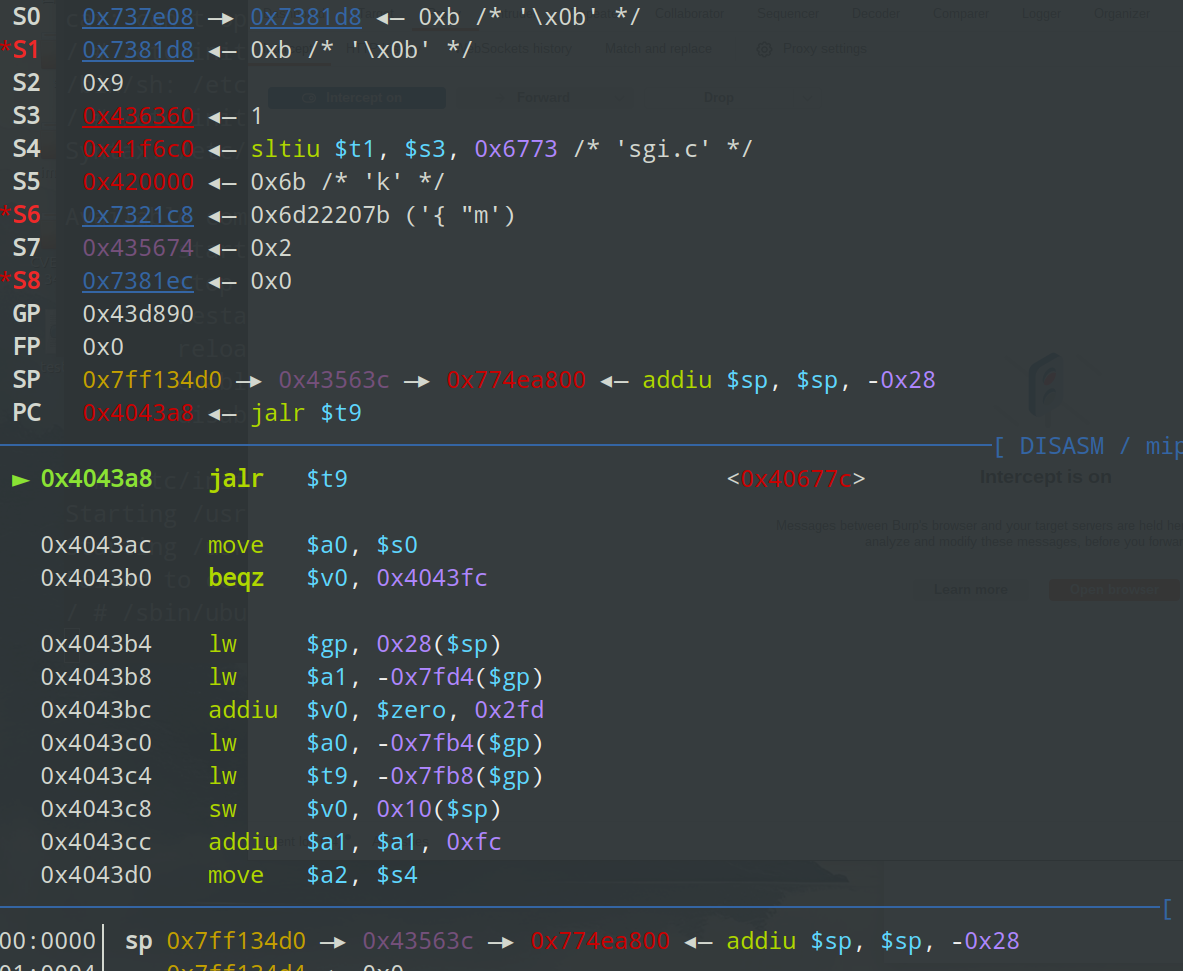Click the 0x737e08 address link in S0

pyautogui.click(x=138, y=16)
